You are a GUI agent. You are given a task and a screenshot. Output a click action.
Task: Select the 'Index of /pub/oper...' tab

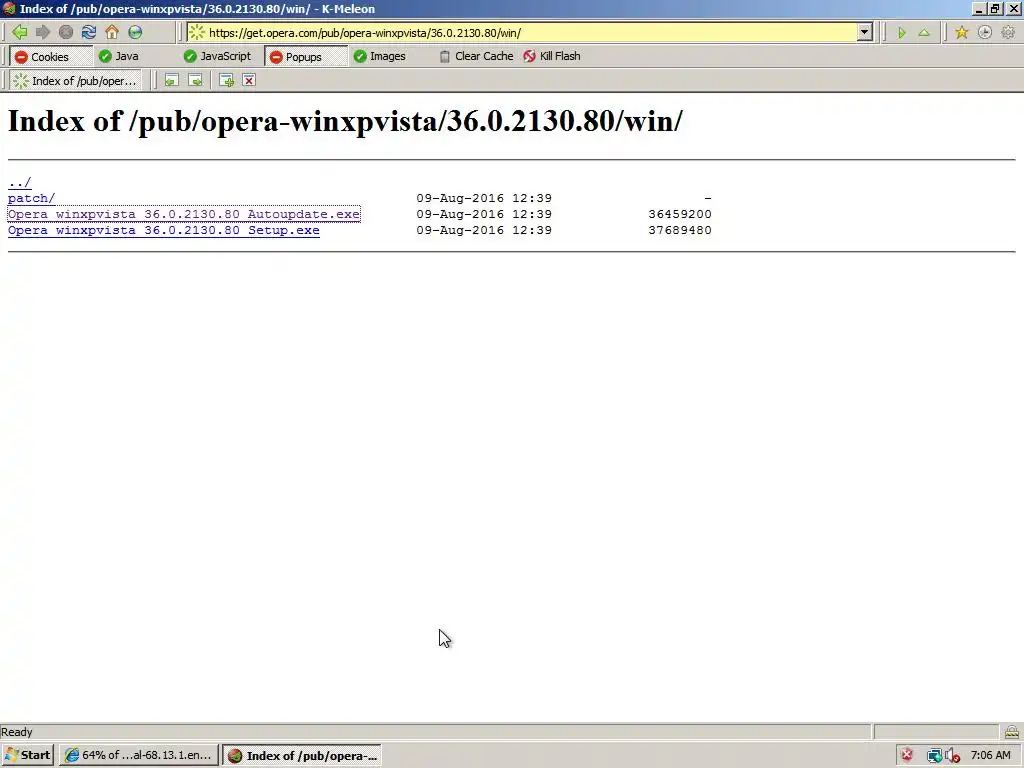click(x=76, y=81)
